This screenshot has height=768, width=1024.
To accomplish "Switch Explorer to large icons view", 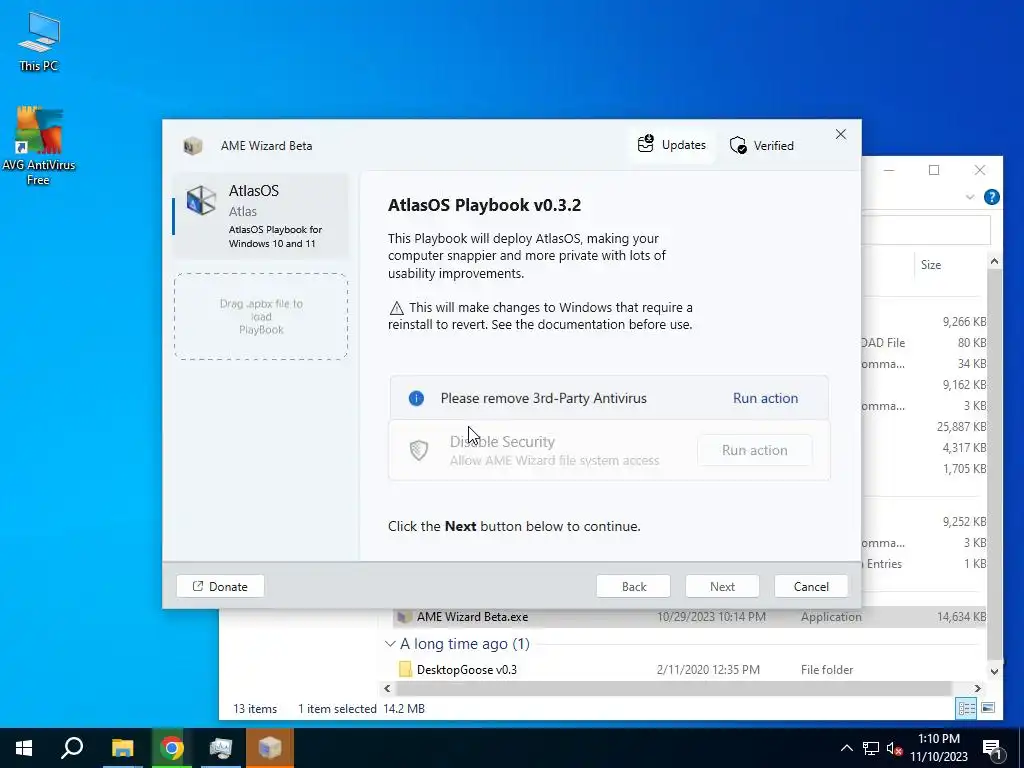I will (988, 708).
